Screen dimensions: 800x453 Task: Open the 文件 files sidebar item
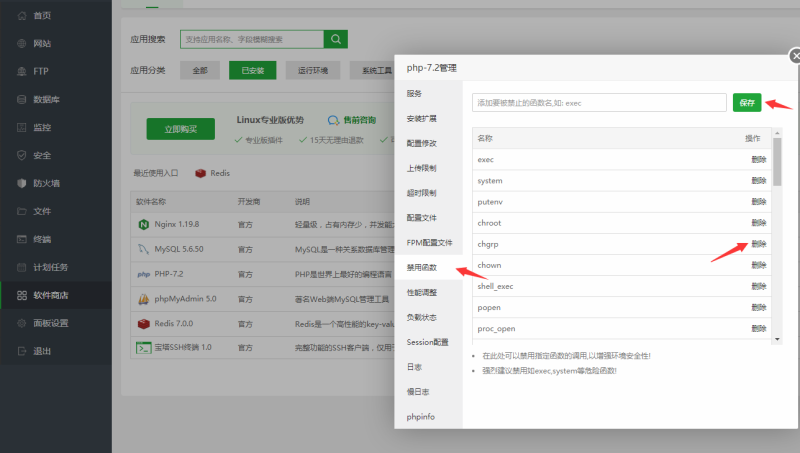click(x=56, y=211)
